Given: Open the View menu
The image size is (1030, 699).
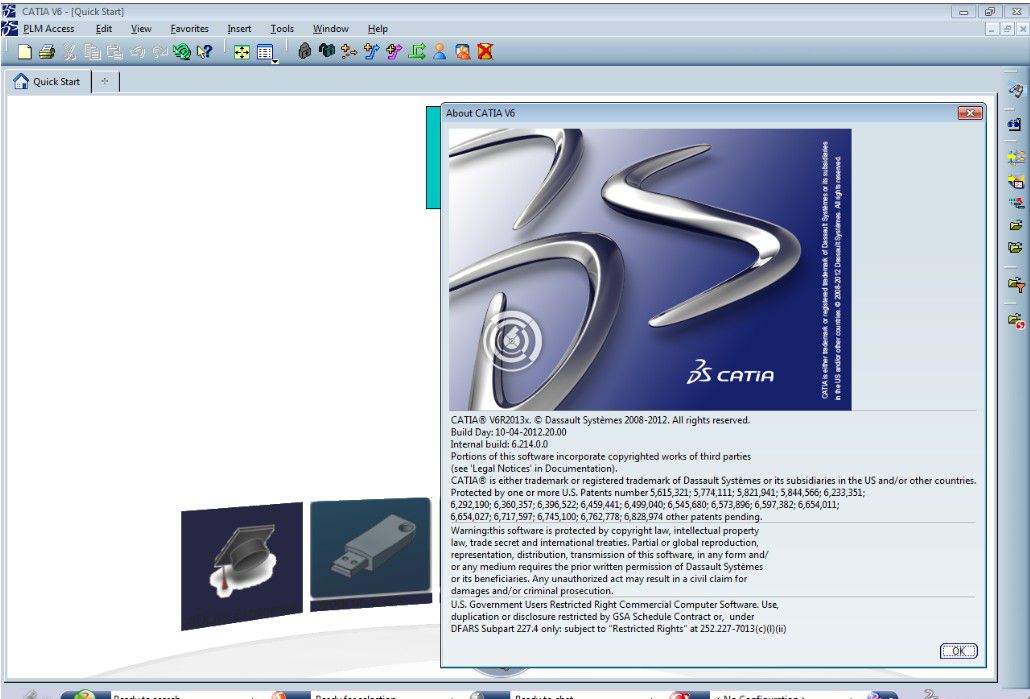Looking at the screenshot, I should (141, 29).
